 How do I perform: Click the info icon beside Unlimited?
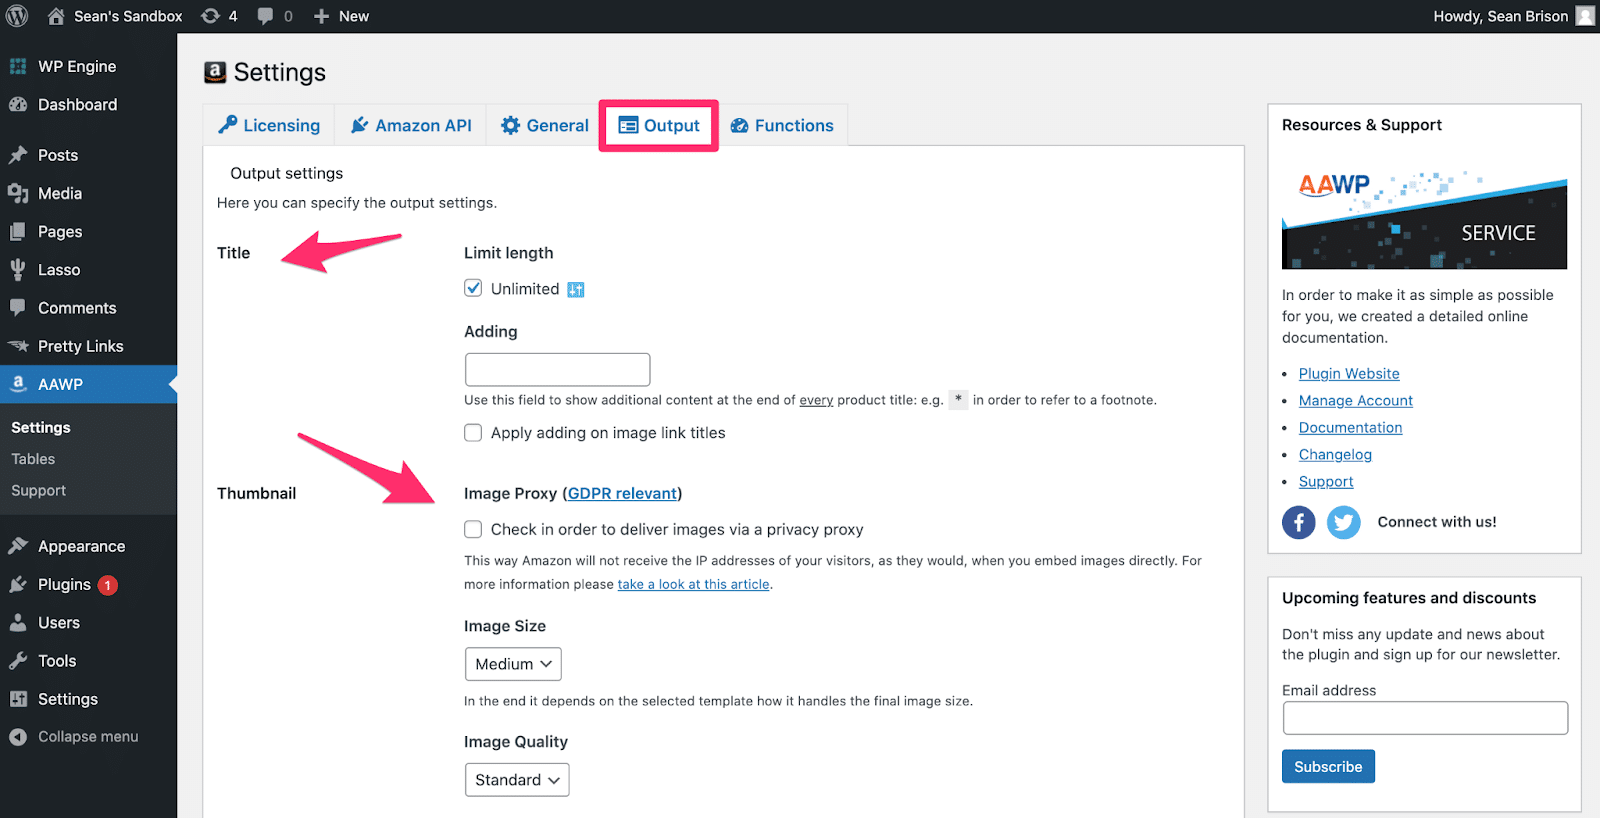576,290
